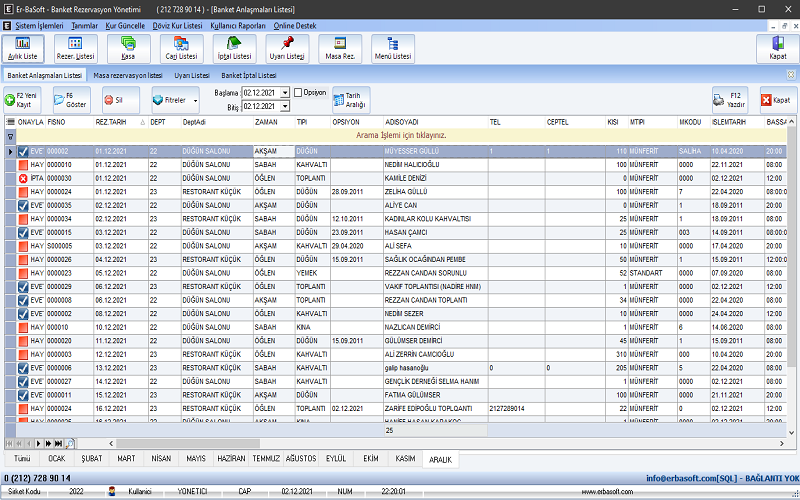The image size is (800, 500).
Task: Print the list with F12 Yazdır
Action: (730, 100)
